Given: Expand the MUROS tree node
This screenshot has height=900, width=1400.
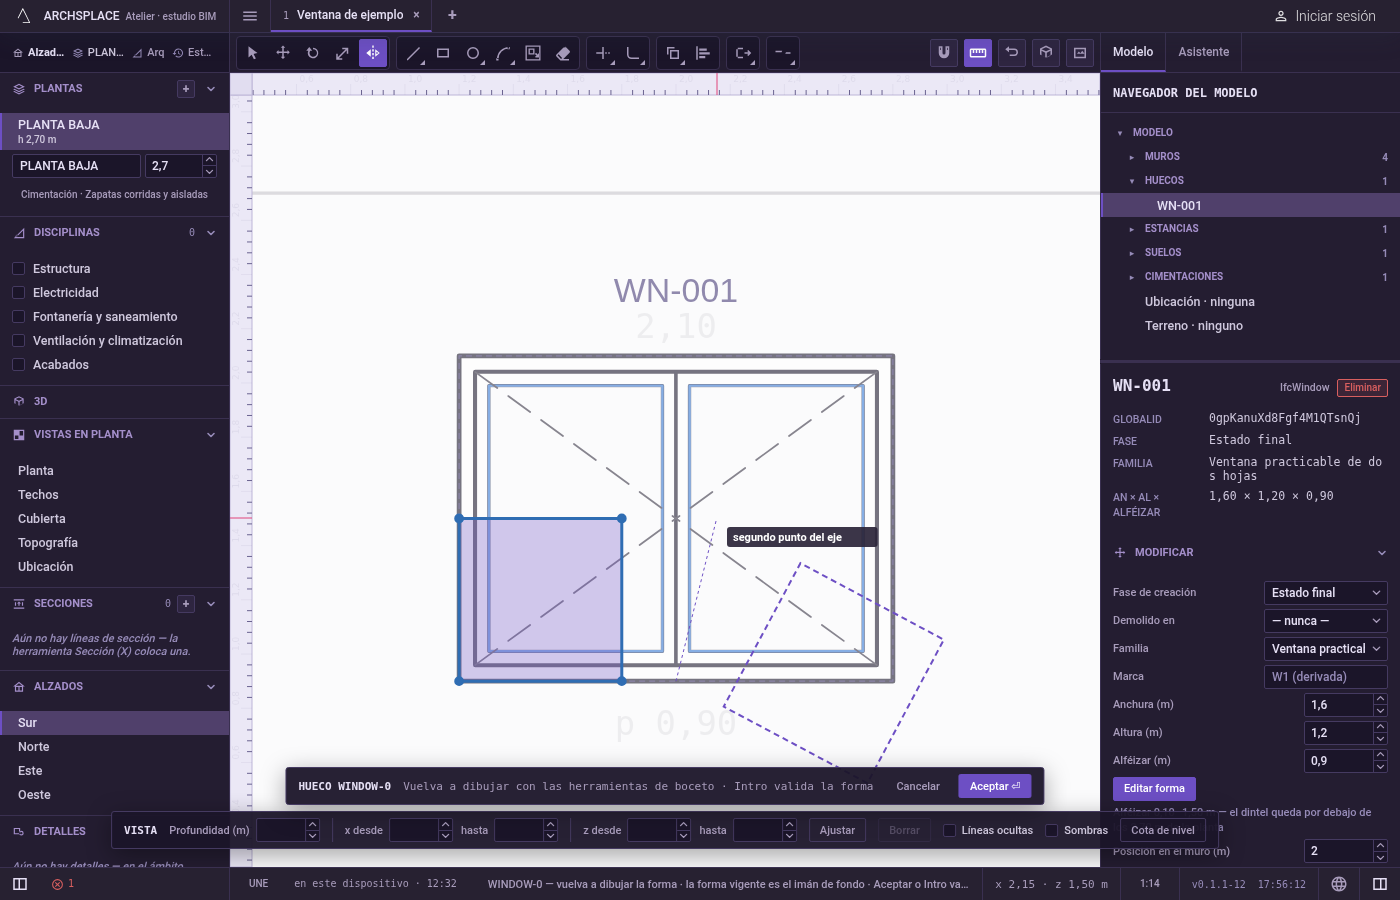Looking at the screenshot, I should coord(1132,157).
